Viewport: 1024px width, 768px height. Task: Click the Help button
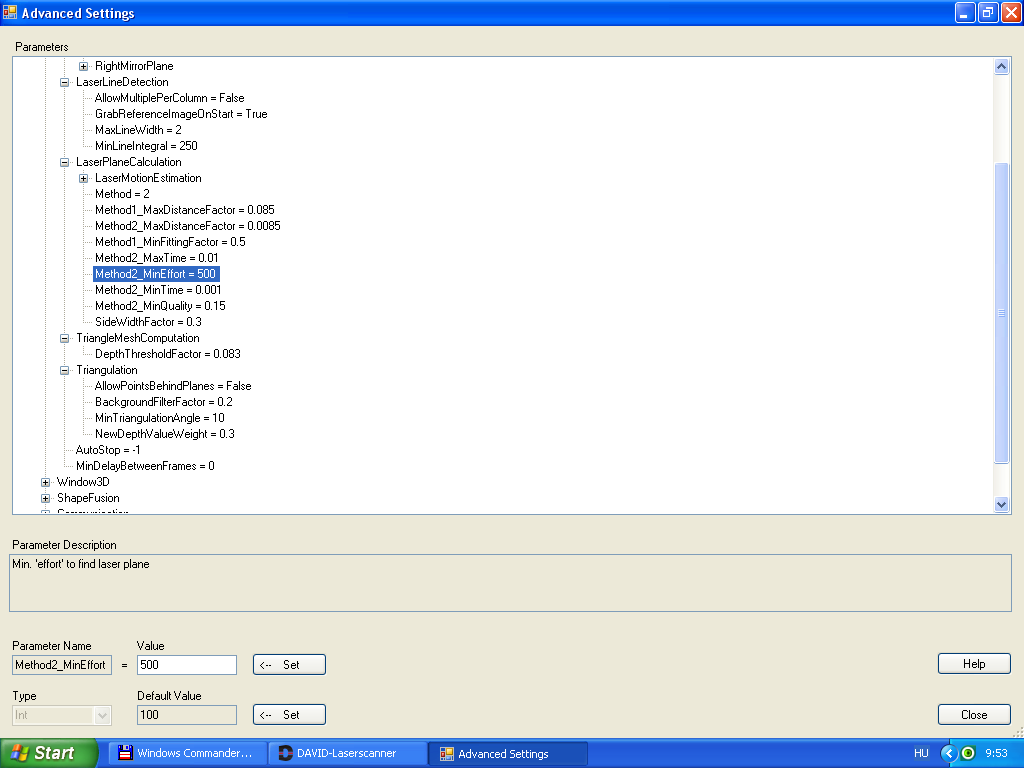973,664
